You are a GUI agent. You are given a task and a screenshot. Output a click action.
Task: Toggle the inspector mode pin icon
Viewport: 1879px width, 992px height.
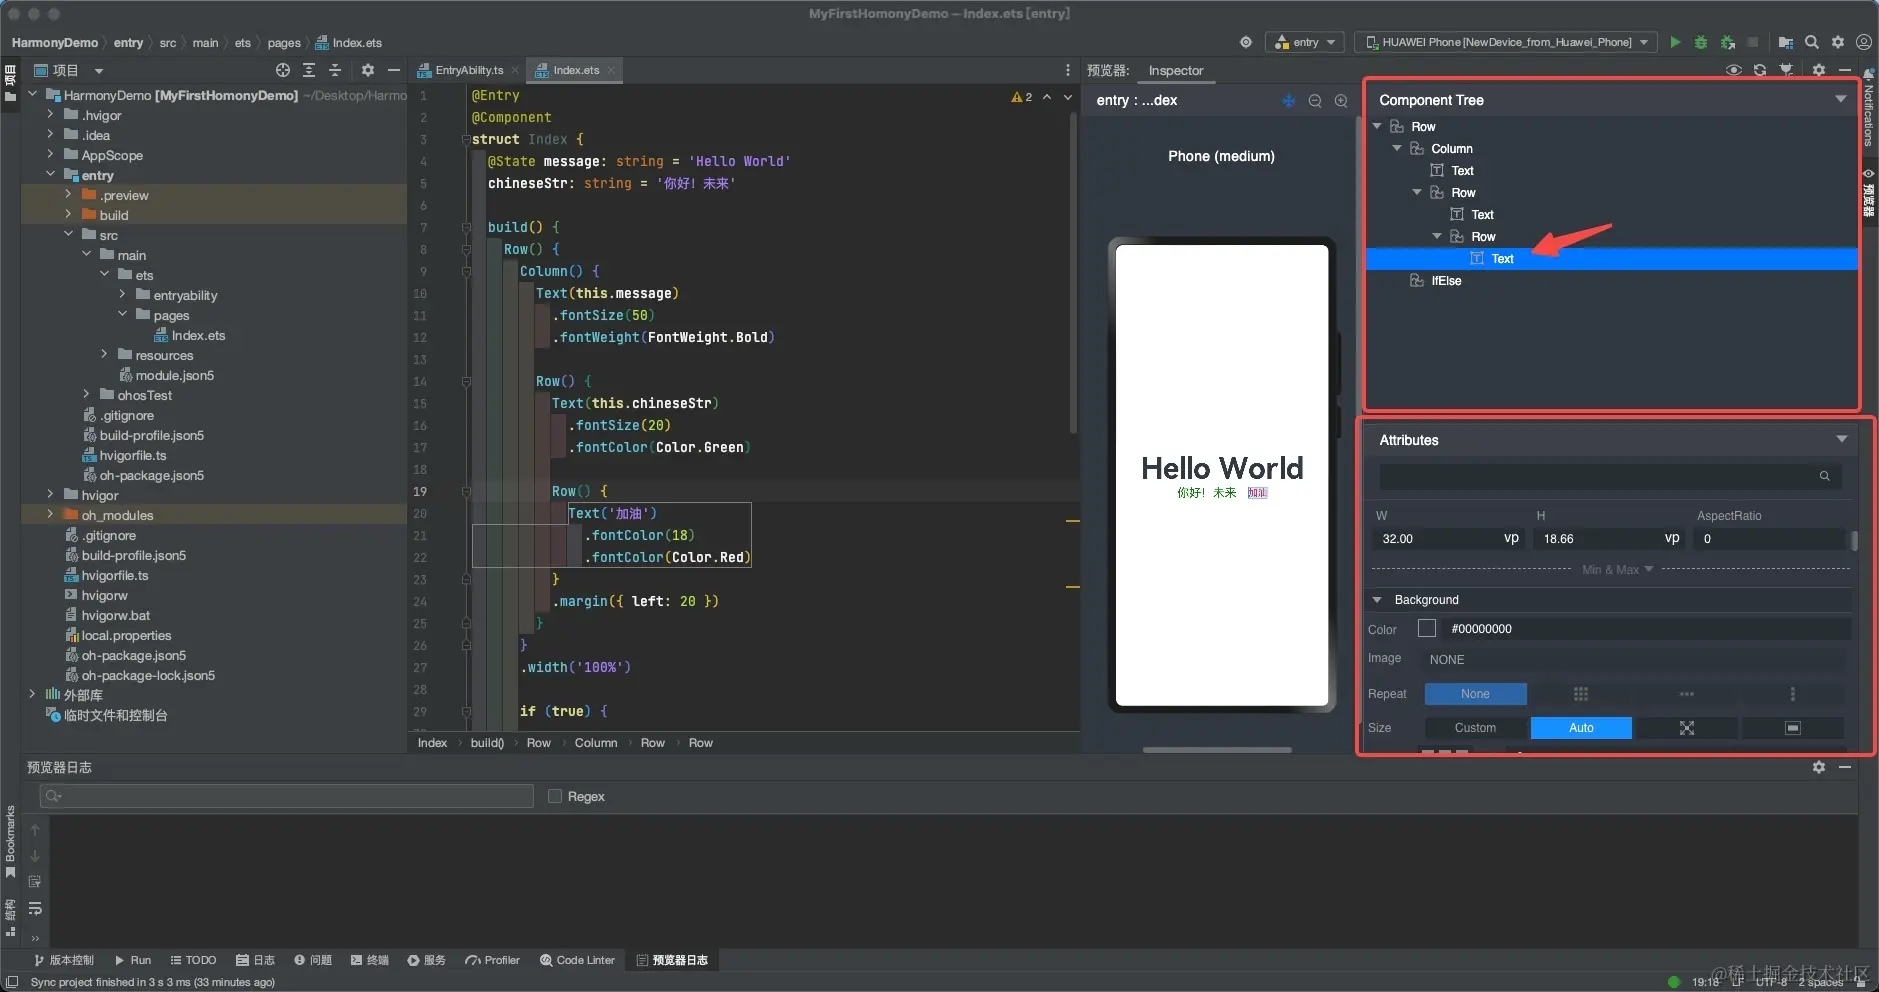[1787, 70]
